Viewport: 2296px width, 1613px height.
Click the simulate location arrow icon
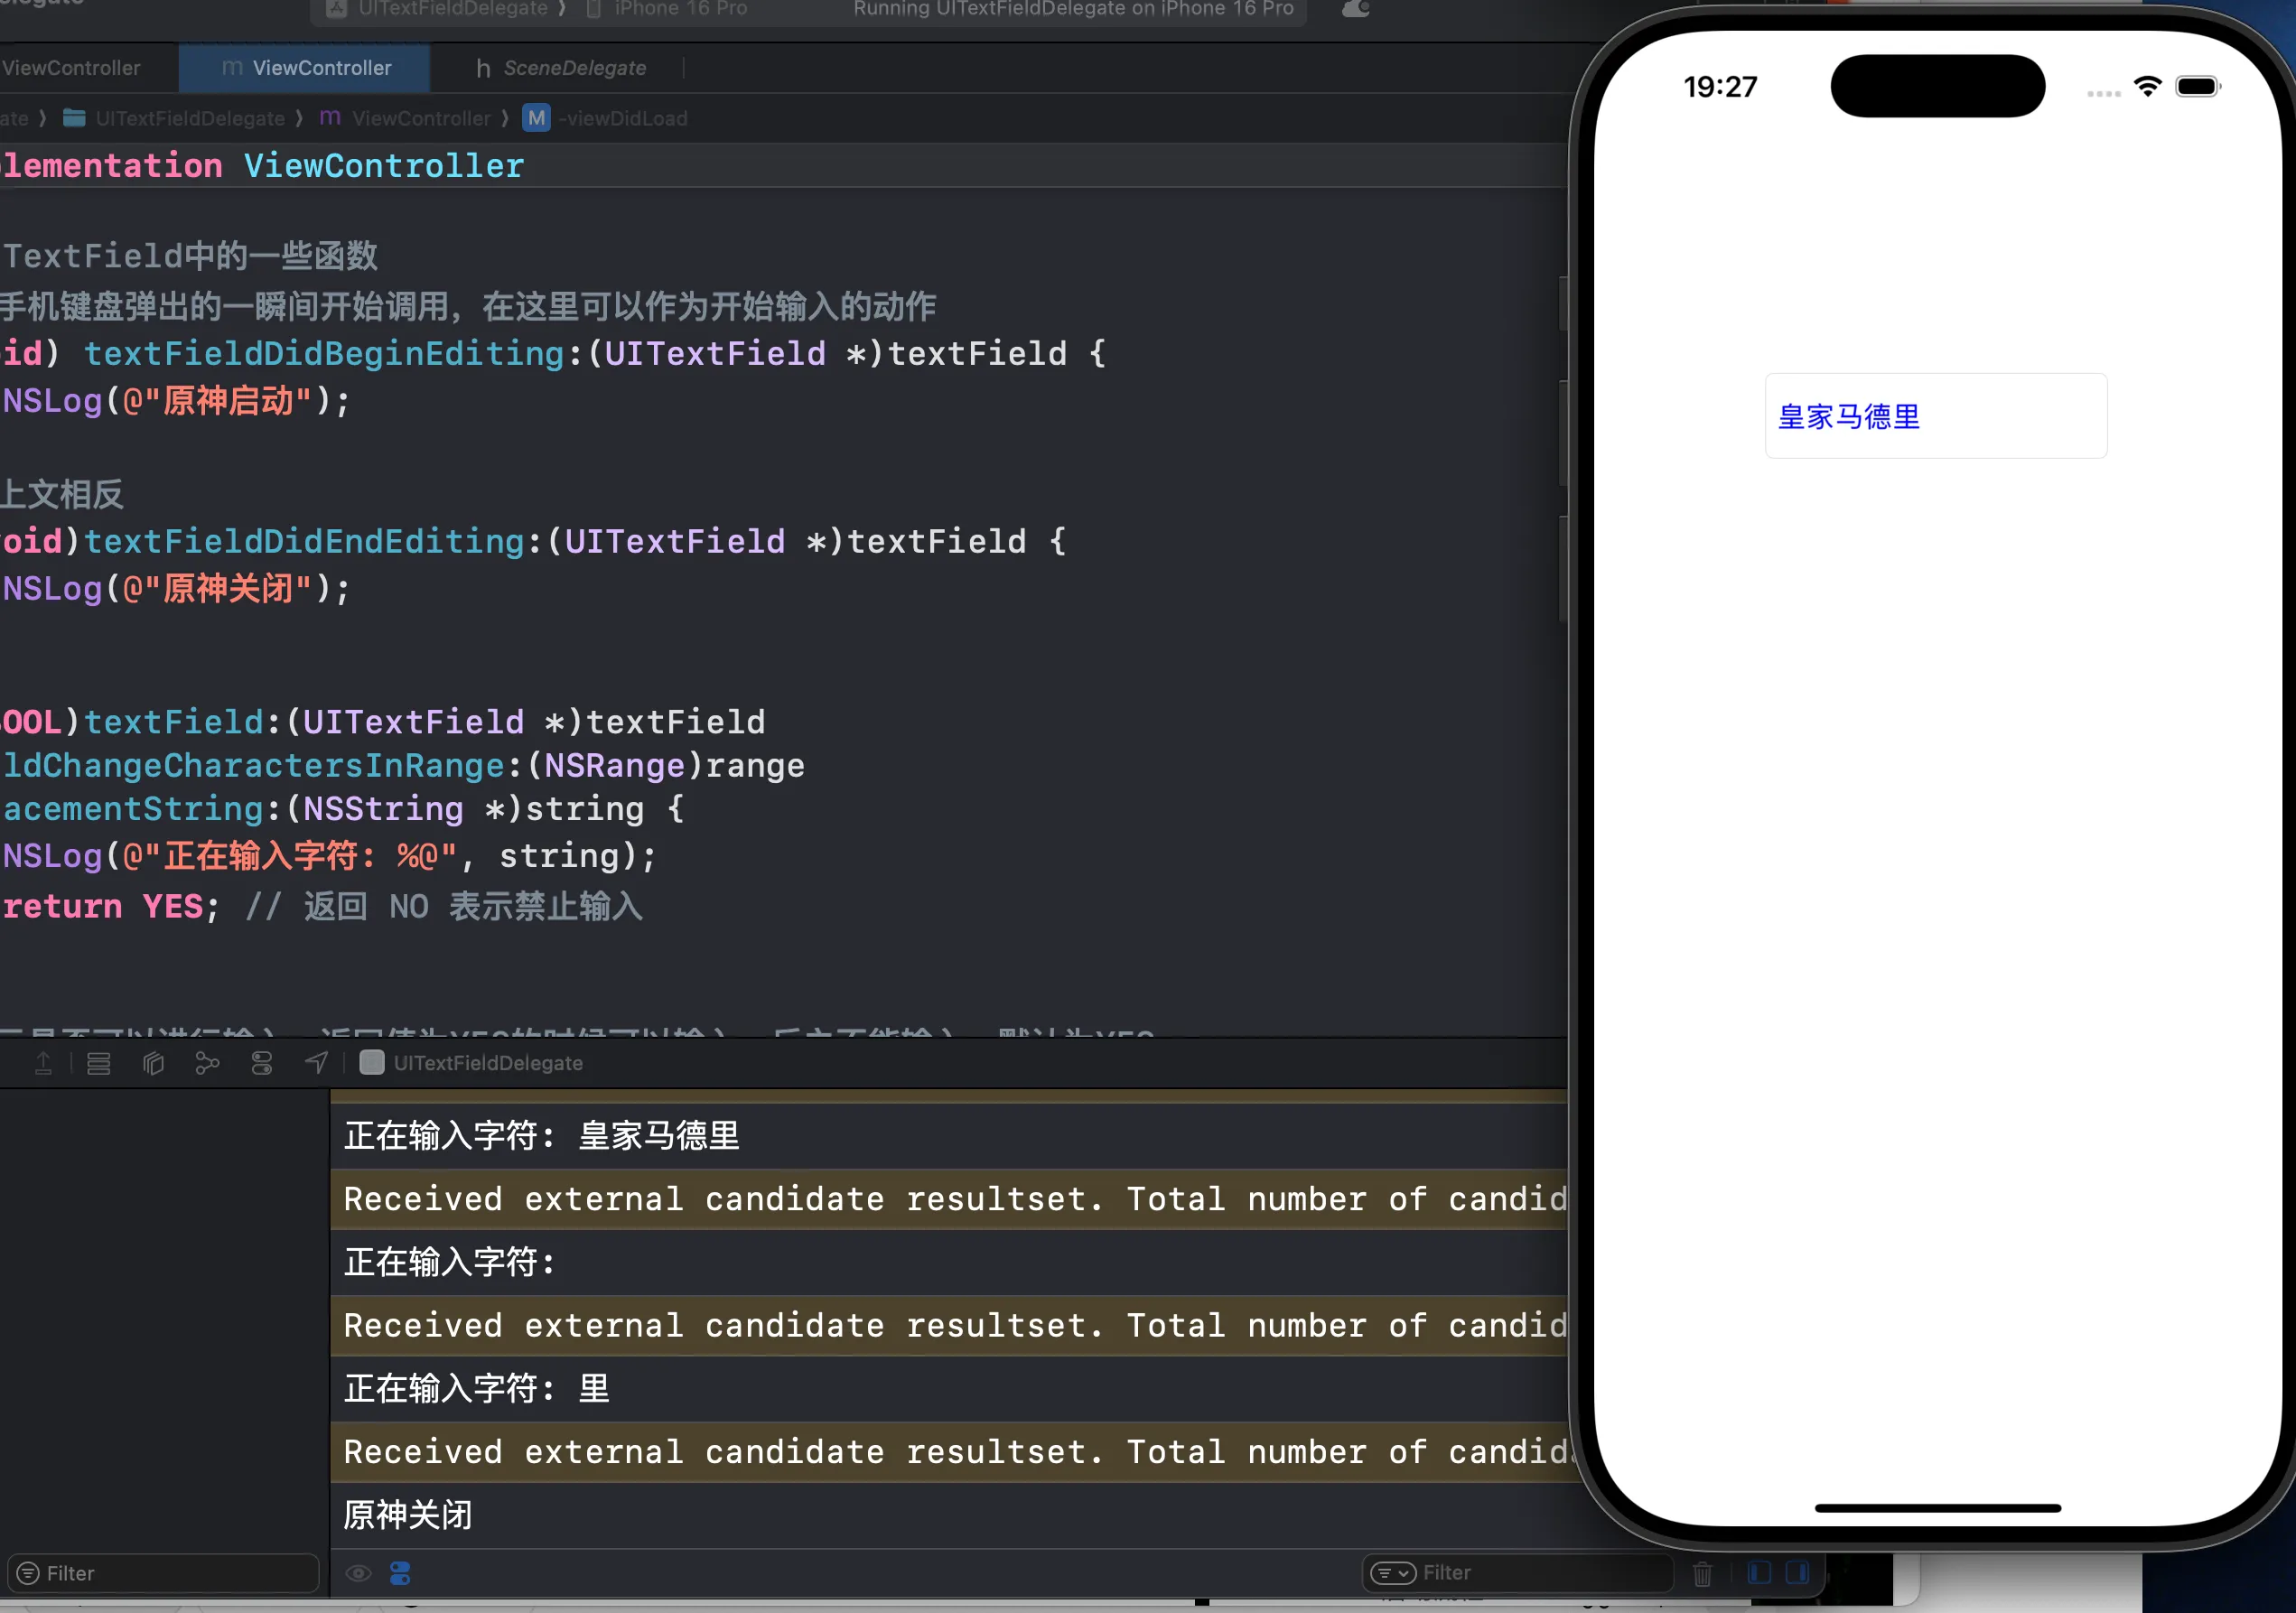316,1063
